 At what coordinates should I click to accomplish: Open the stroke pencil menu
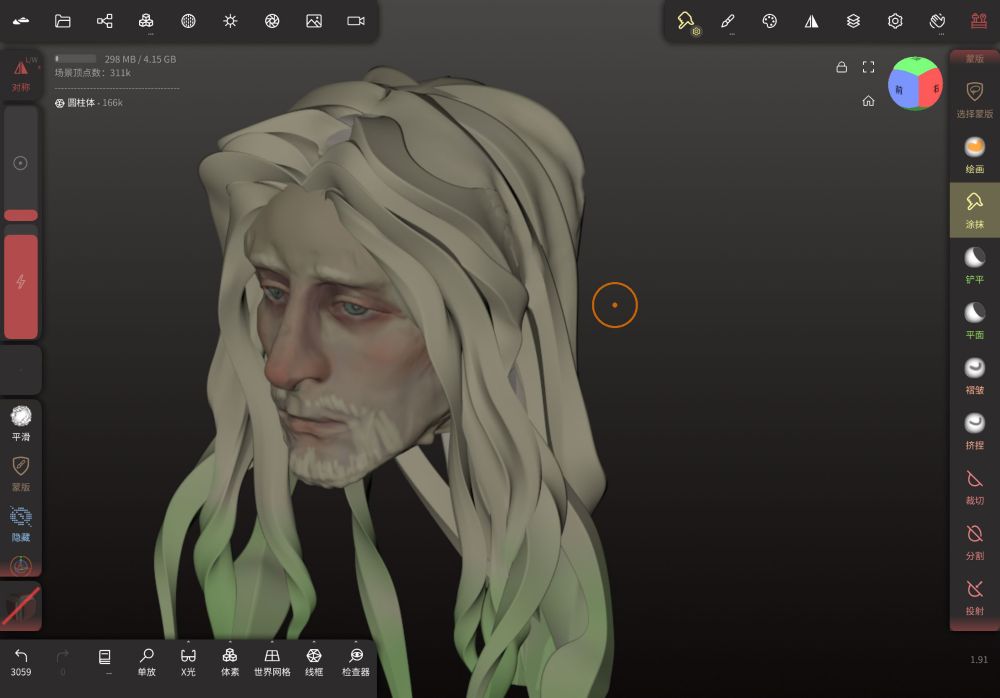(x=728, y=21)
